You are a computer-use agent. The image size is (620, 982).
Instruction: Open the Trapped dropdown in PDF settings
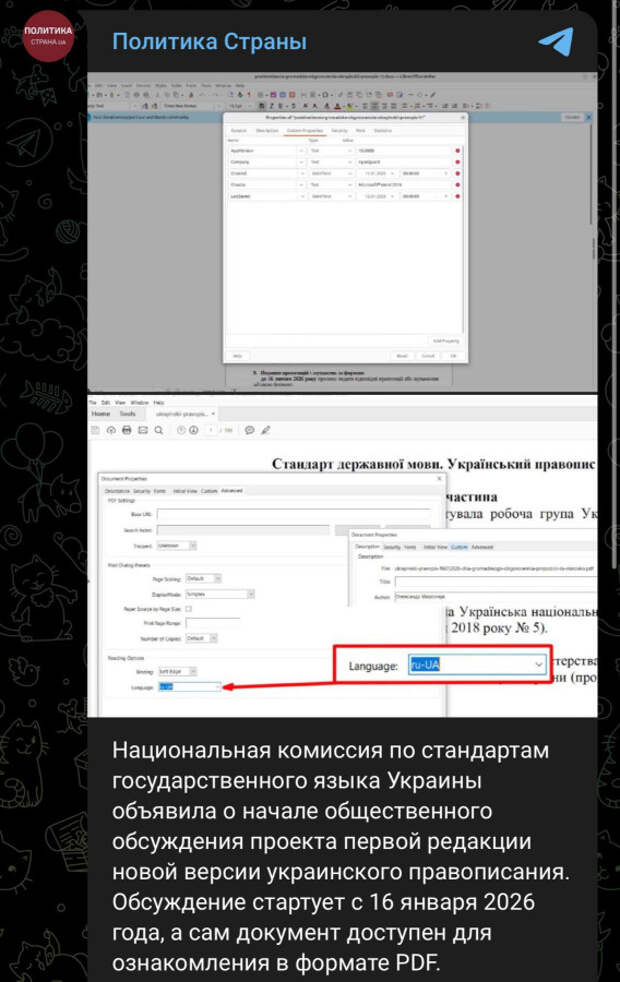[x=192, y=545]
